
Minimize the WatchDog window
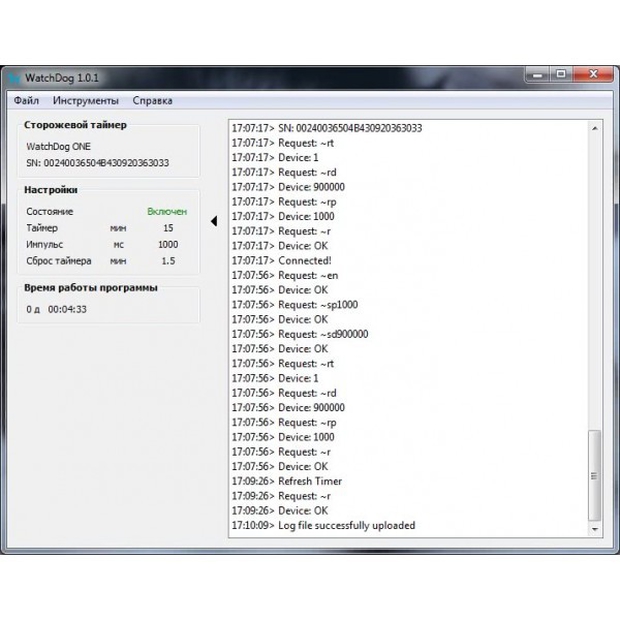(x=537, y=74)
